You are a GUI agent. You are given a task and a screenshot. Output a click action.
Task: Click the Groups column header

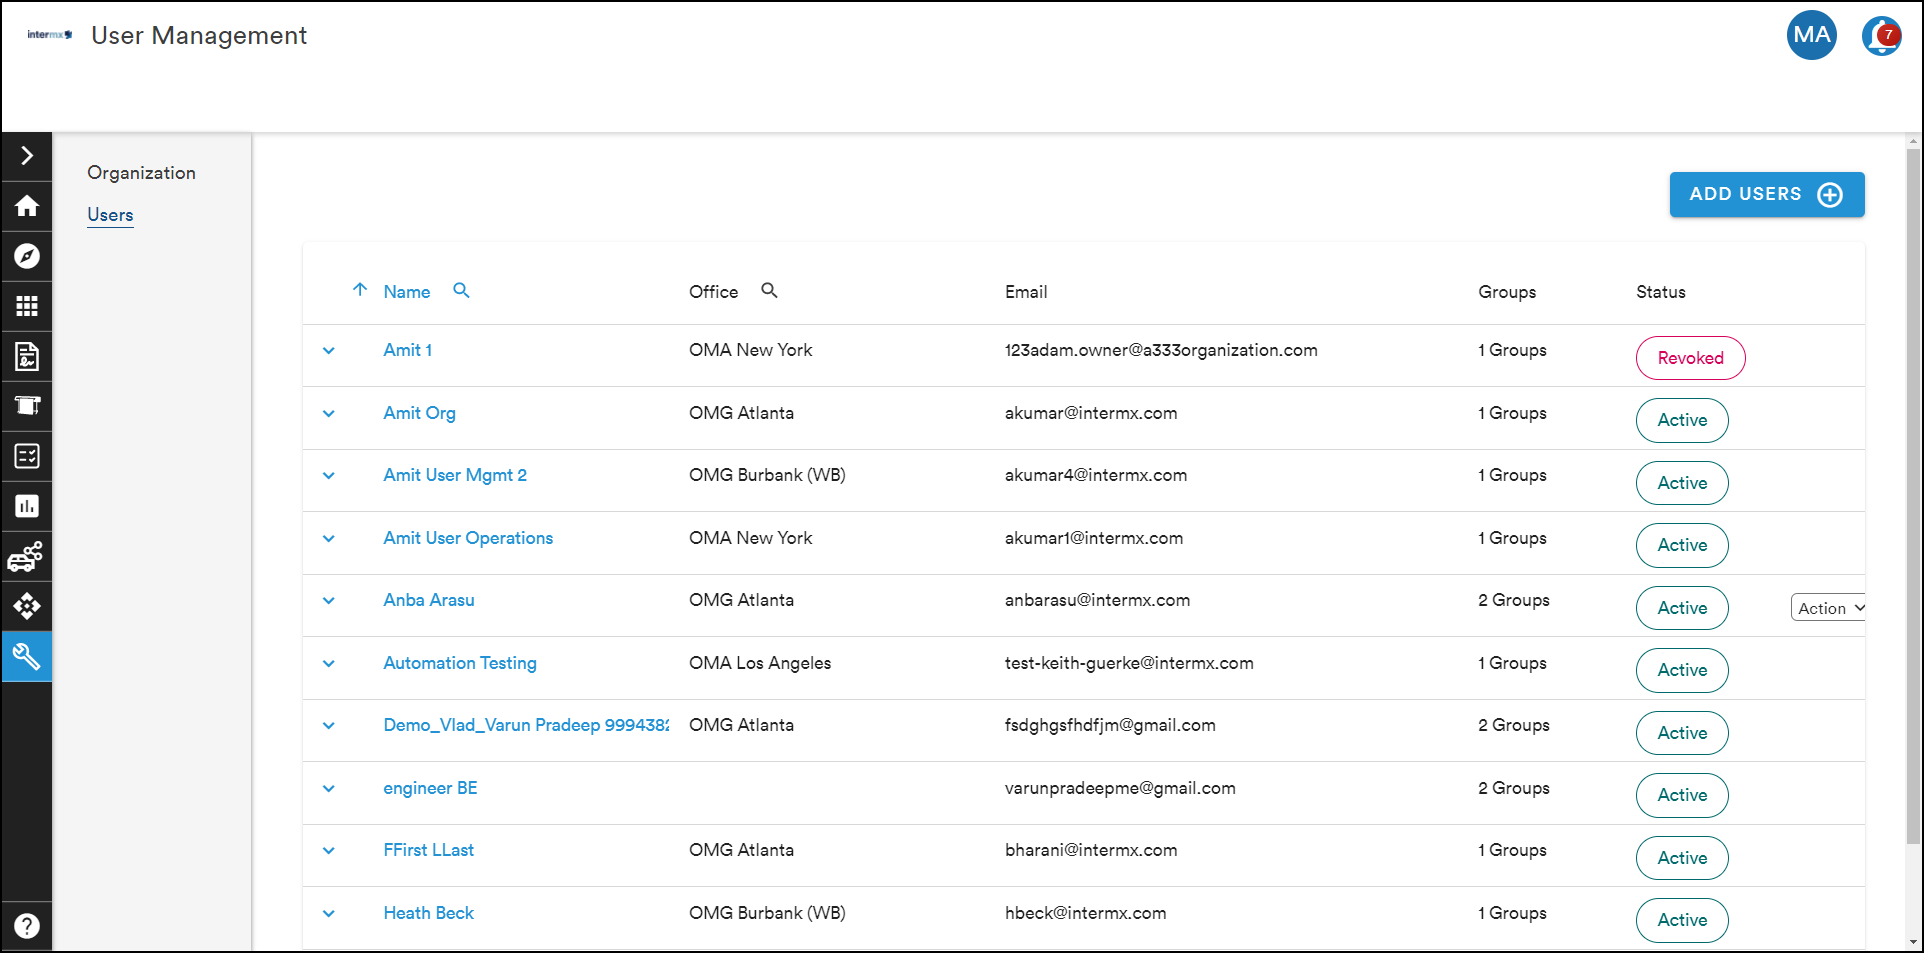coord(1507,292)
